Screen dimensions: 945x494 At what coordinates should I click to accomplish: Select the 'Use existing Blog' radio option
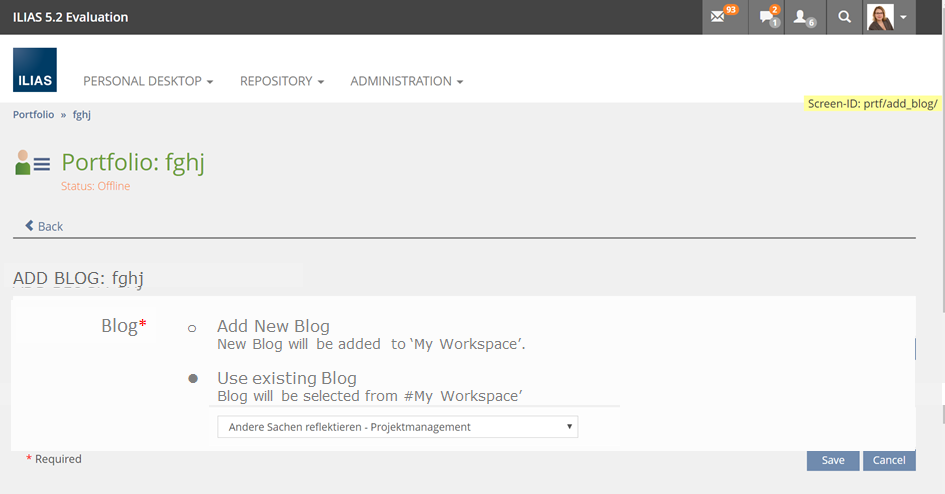coord(192,379)
